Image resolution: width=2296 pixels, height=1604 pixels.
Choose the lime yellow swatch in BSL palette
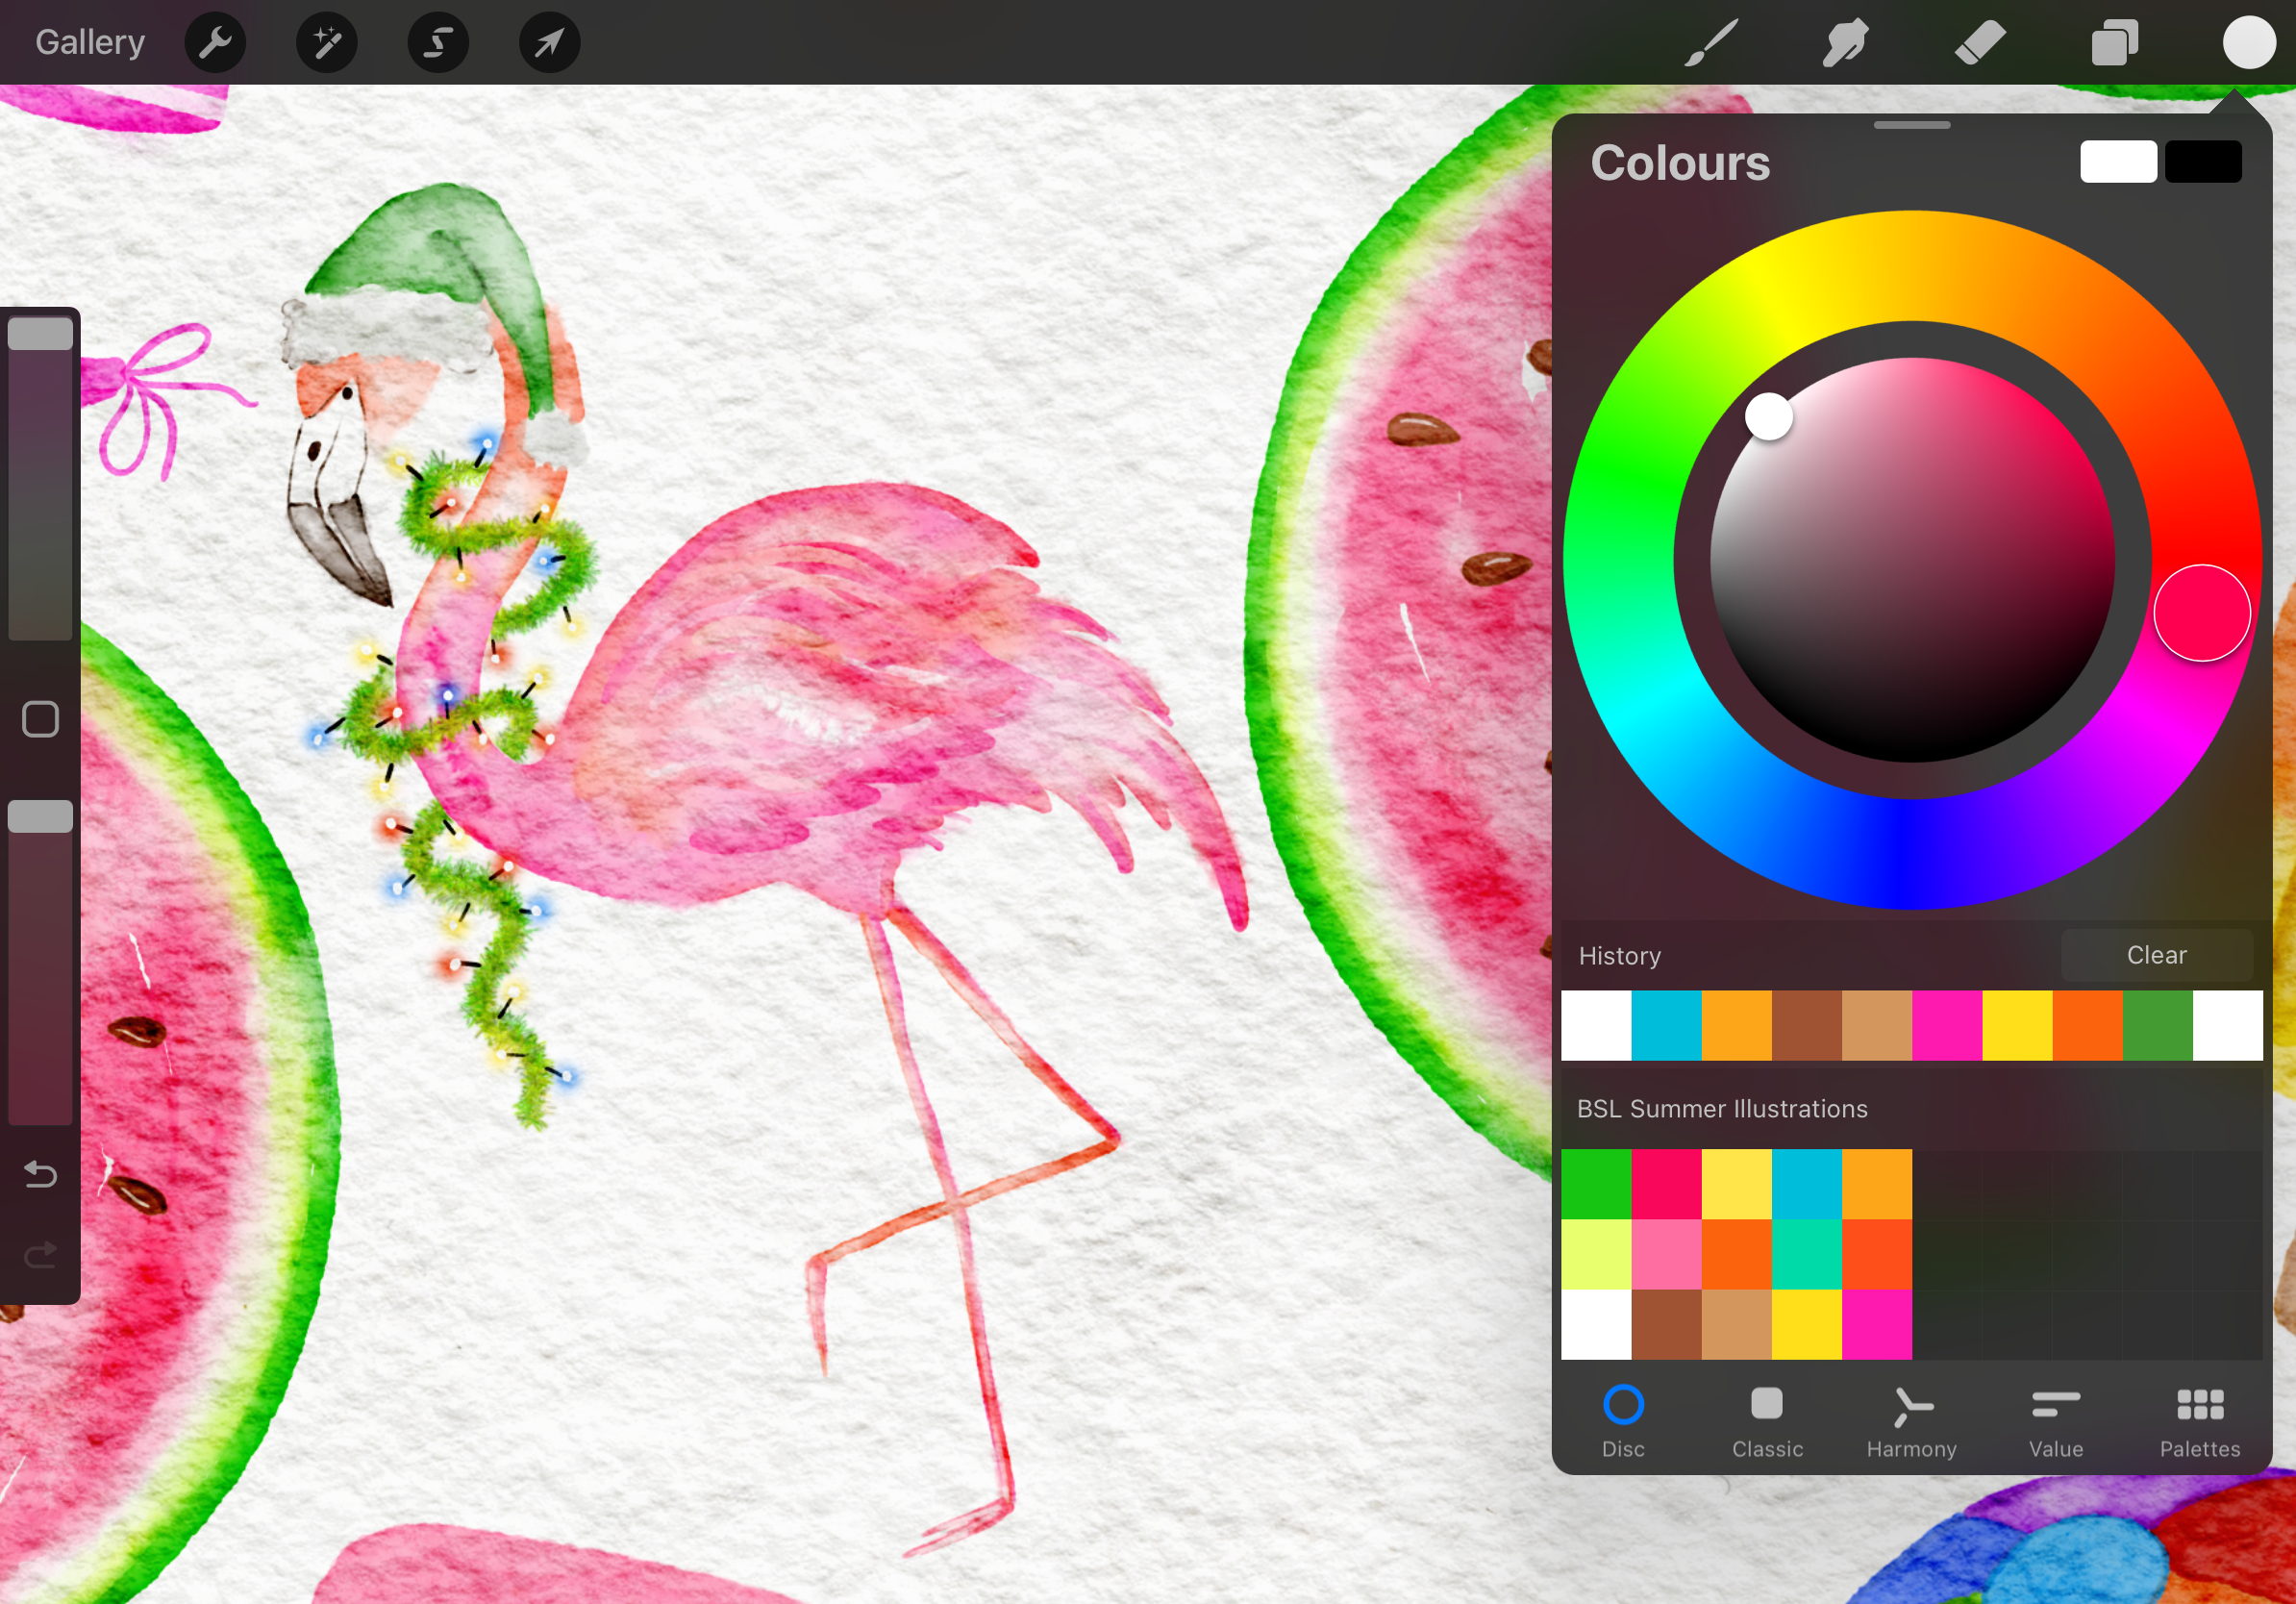pos(1596,1254)
